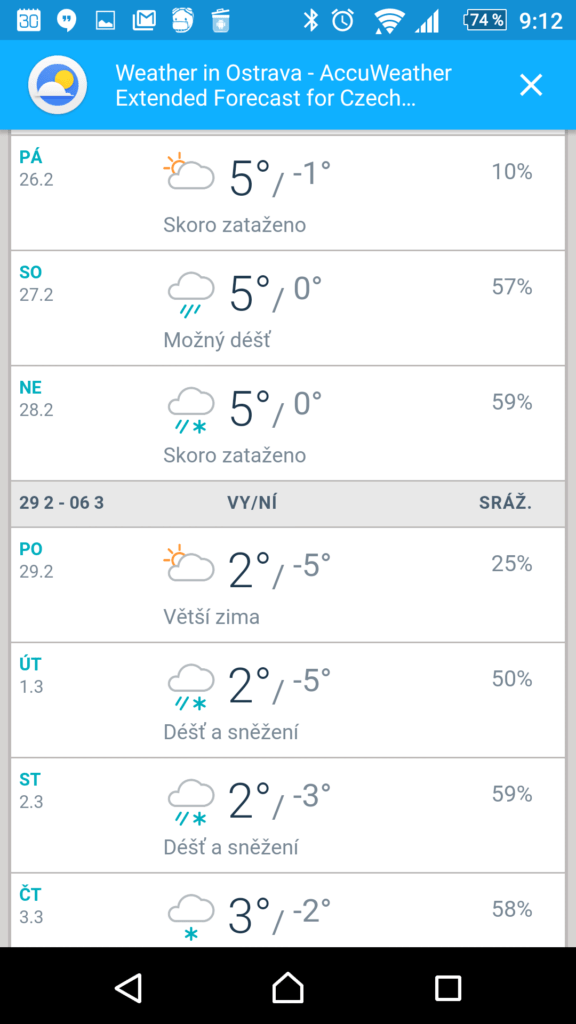Tap the snow cloud icon for ČT 3.3
The width and height of the screenshot is (576, 1024).
191,917
